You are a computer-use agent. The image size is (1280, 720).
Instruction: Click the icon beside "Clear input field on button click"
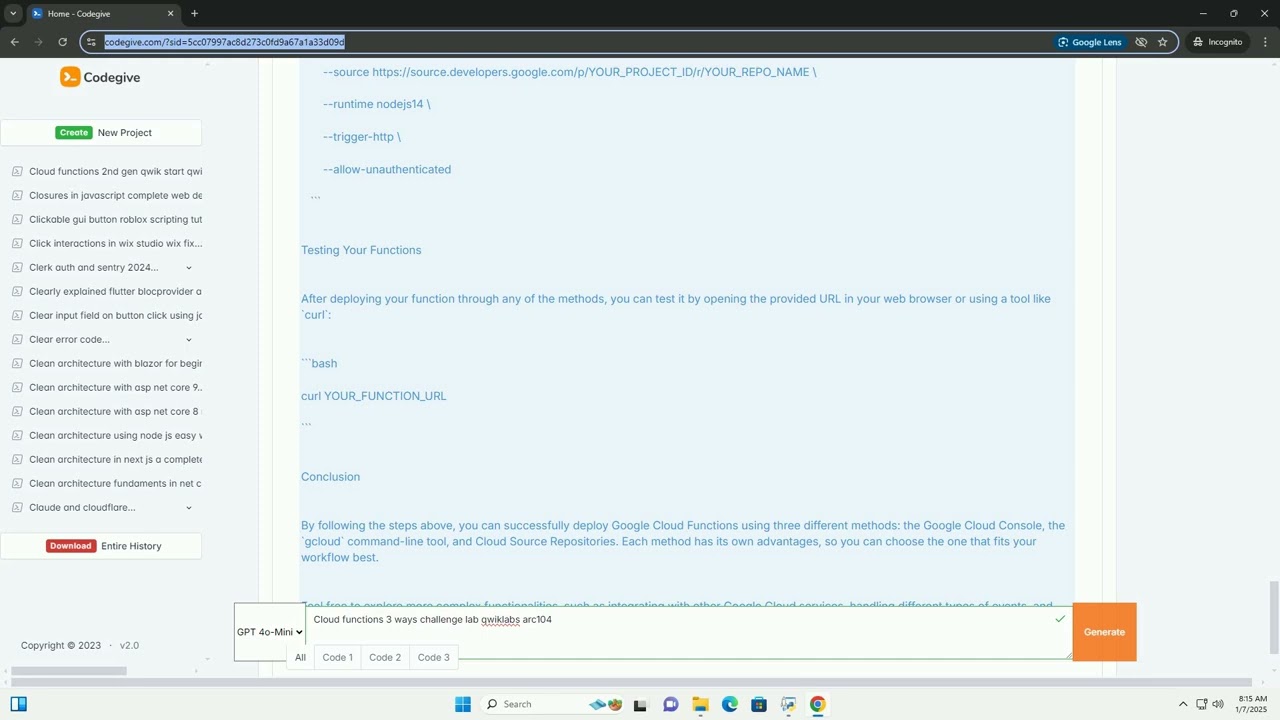click(x=17, y=315)
